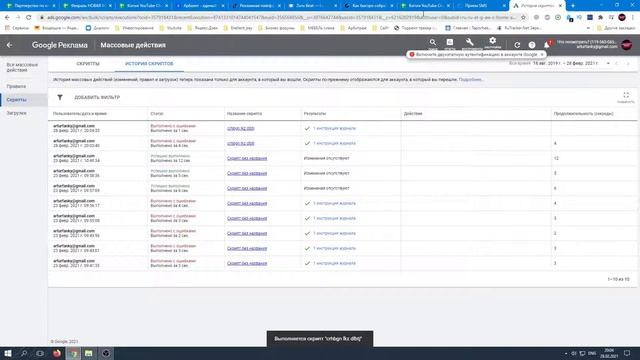Open Windows taskbar search
Image resolution: width=640 pixels, height=360 pixels.
click(24, 353)
